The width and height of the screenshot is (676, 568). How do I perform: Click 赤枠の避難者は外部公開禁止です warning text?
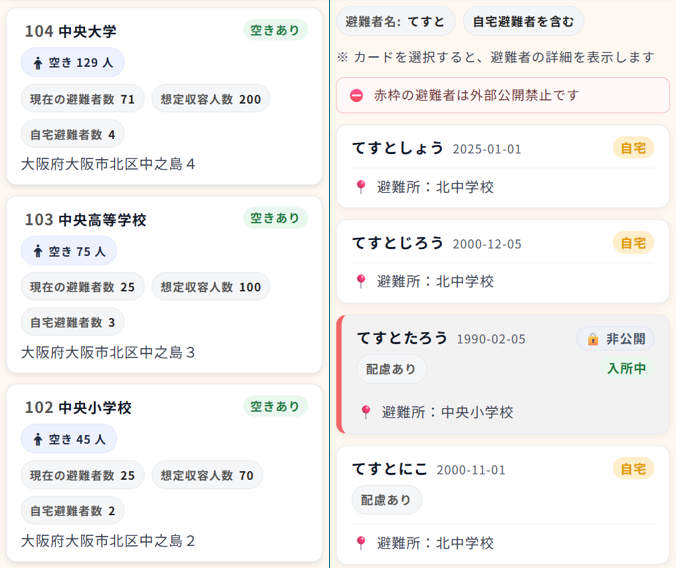pos(476,95)
